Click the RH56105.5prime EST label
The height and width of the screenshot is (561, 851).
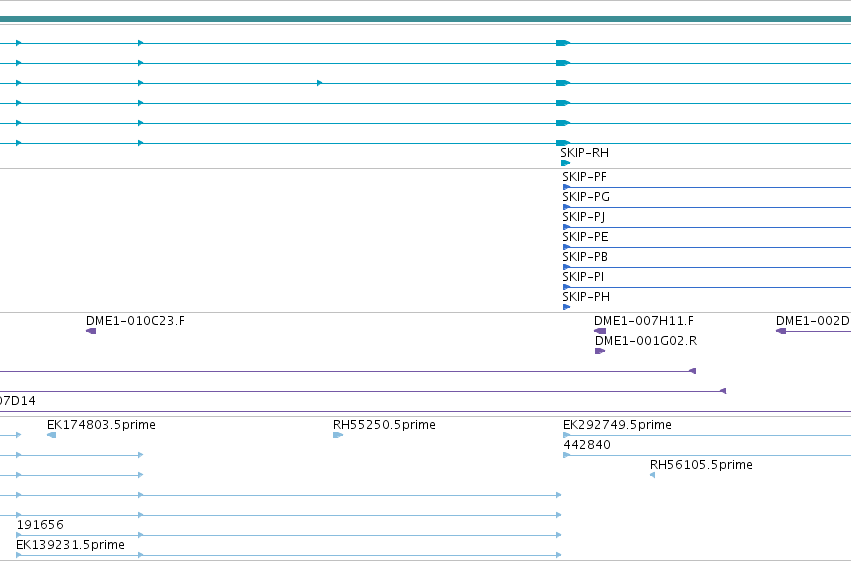click(x=701, y=465)
